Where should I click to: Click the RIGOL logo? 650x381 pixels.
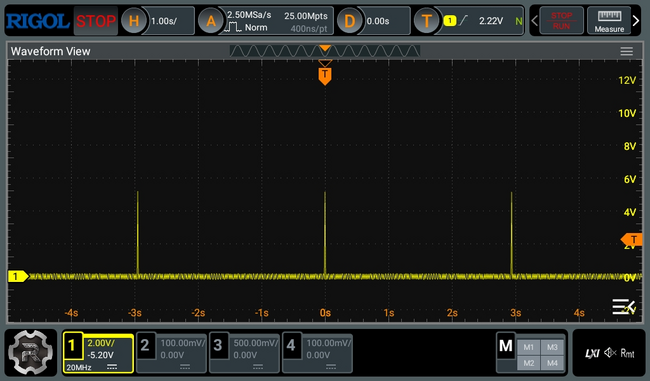(38, 21)
